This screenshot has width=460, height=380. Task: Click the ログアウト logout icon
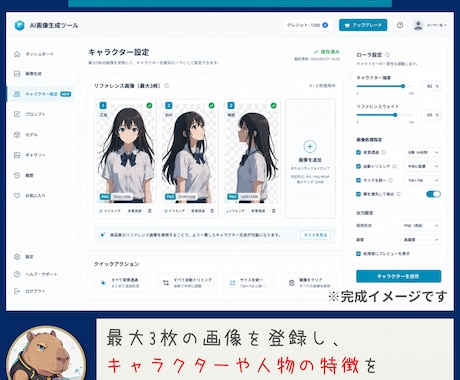17,291
